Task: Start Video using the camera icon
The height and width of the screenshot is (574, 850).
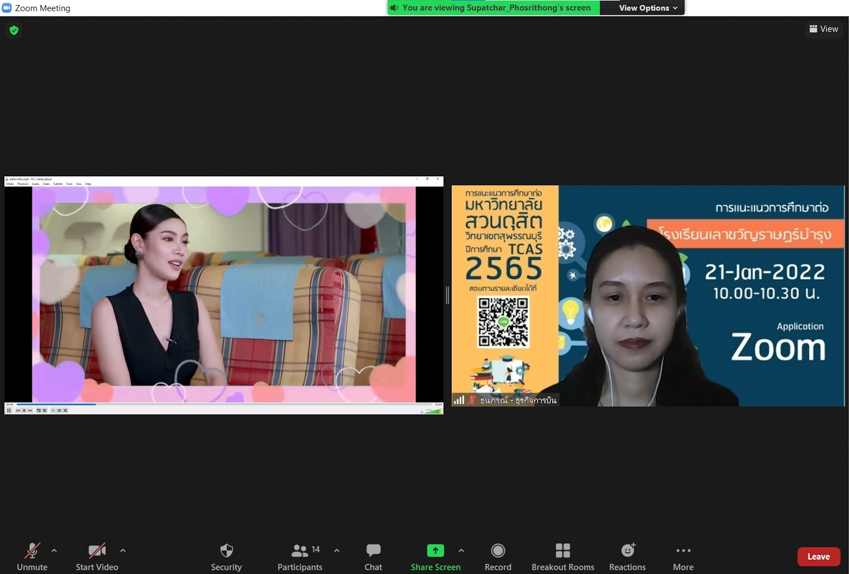Action: tap(97, 557)
